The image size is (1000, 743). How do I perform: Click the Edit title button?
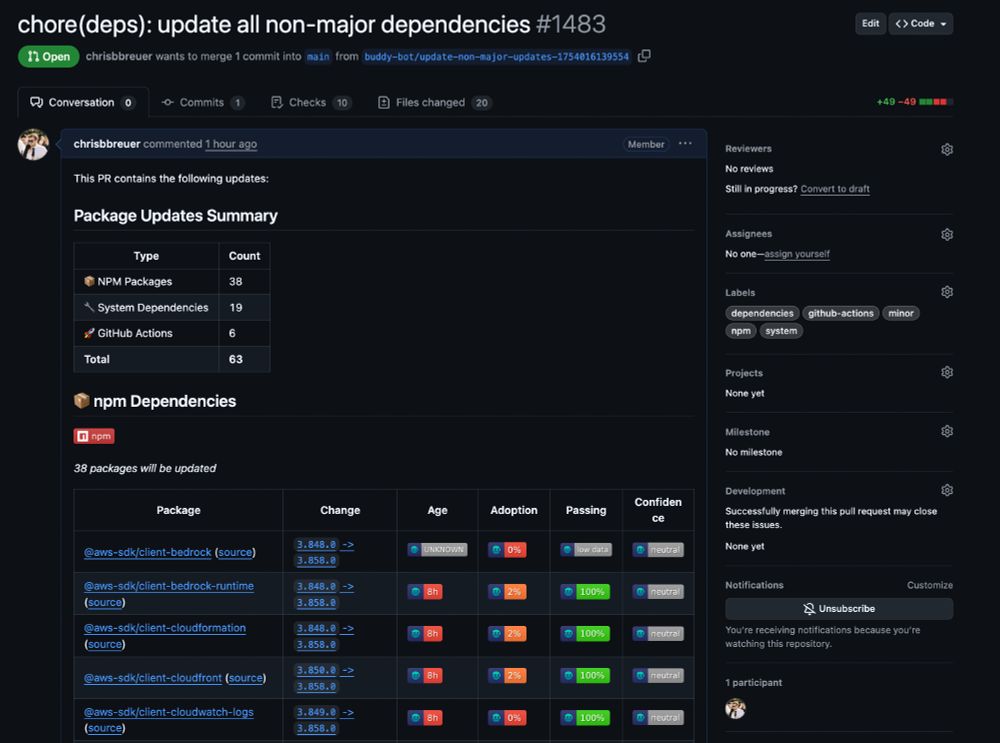pyautogui.click(x=871, y=24)
